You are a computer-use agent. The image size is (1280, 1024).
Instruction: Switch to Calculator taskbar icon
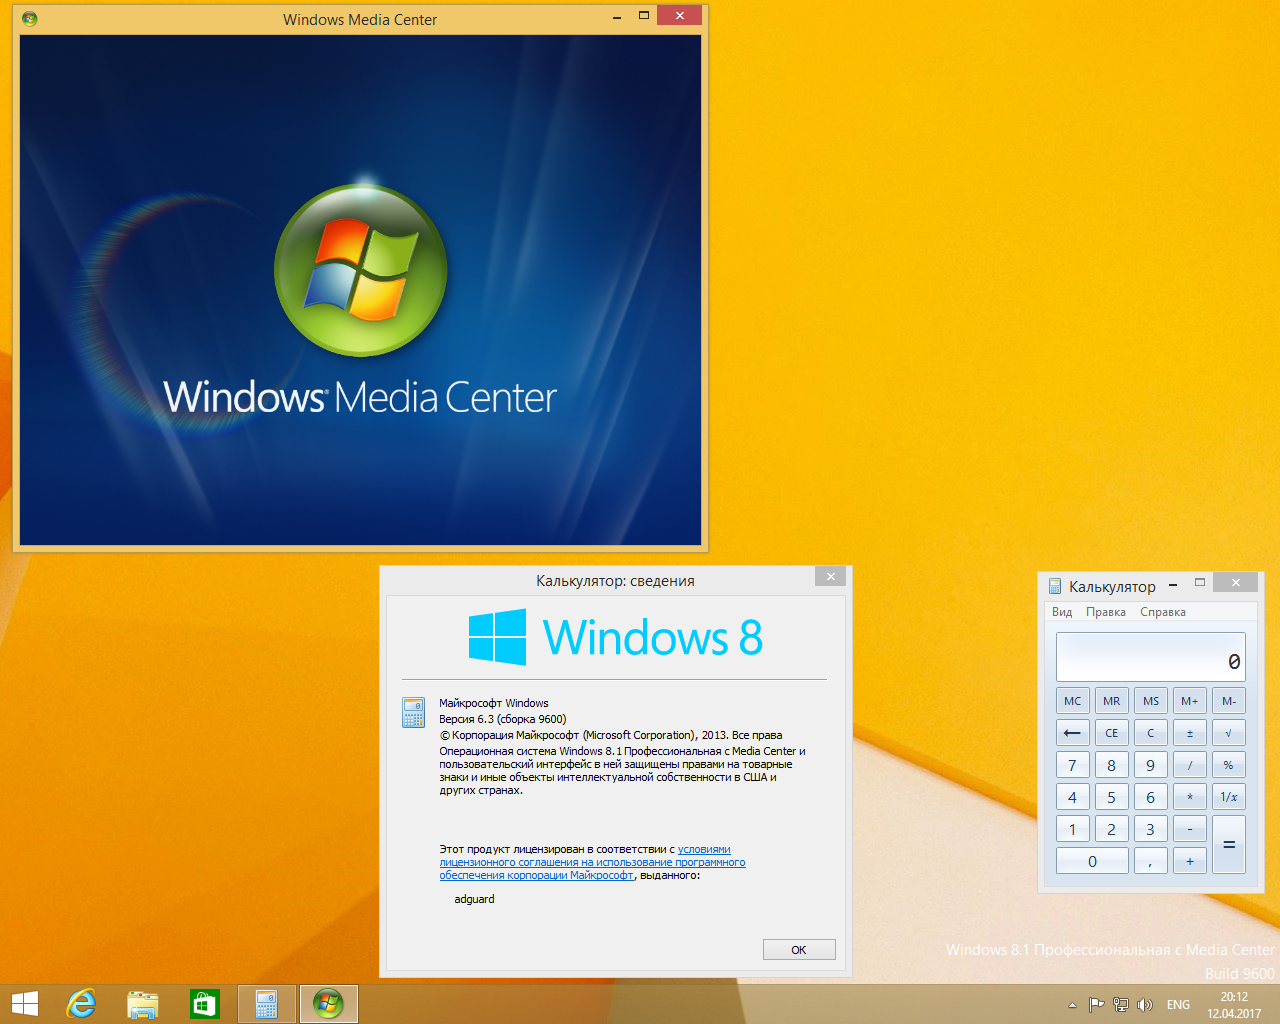tap(266, 1004)
